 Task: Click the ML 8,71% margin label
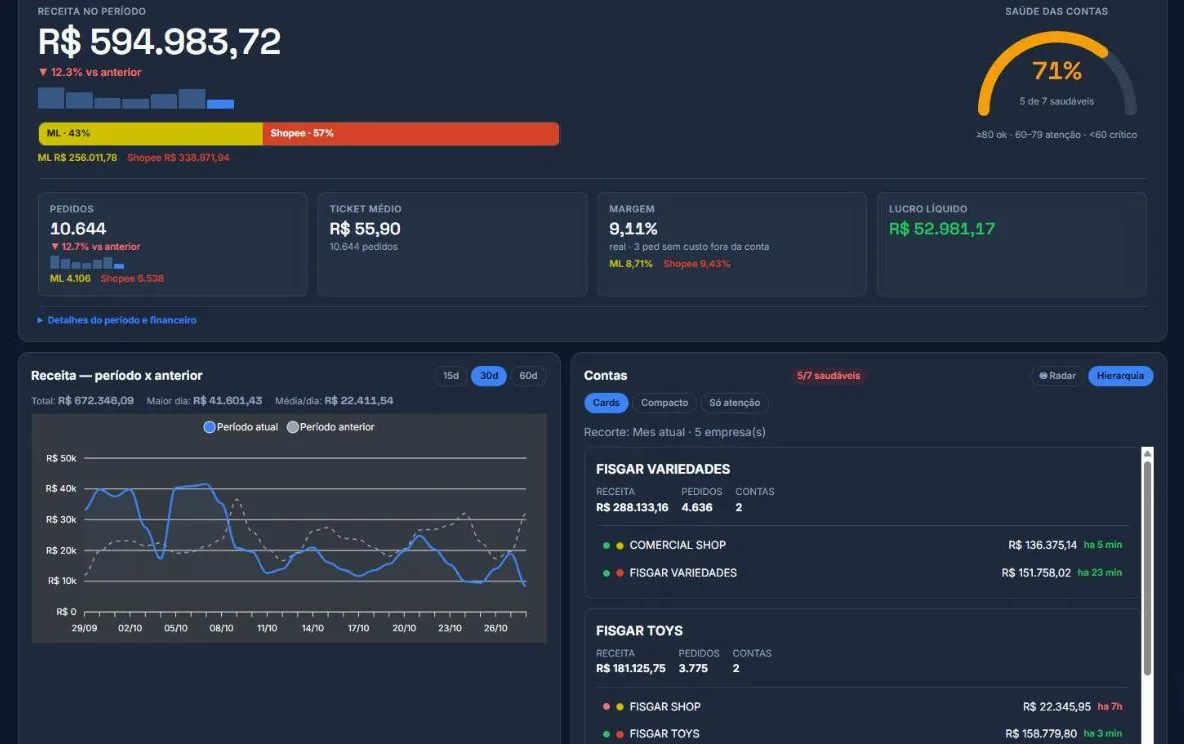coord(631,264)
